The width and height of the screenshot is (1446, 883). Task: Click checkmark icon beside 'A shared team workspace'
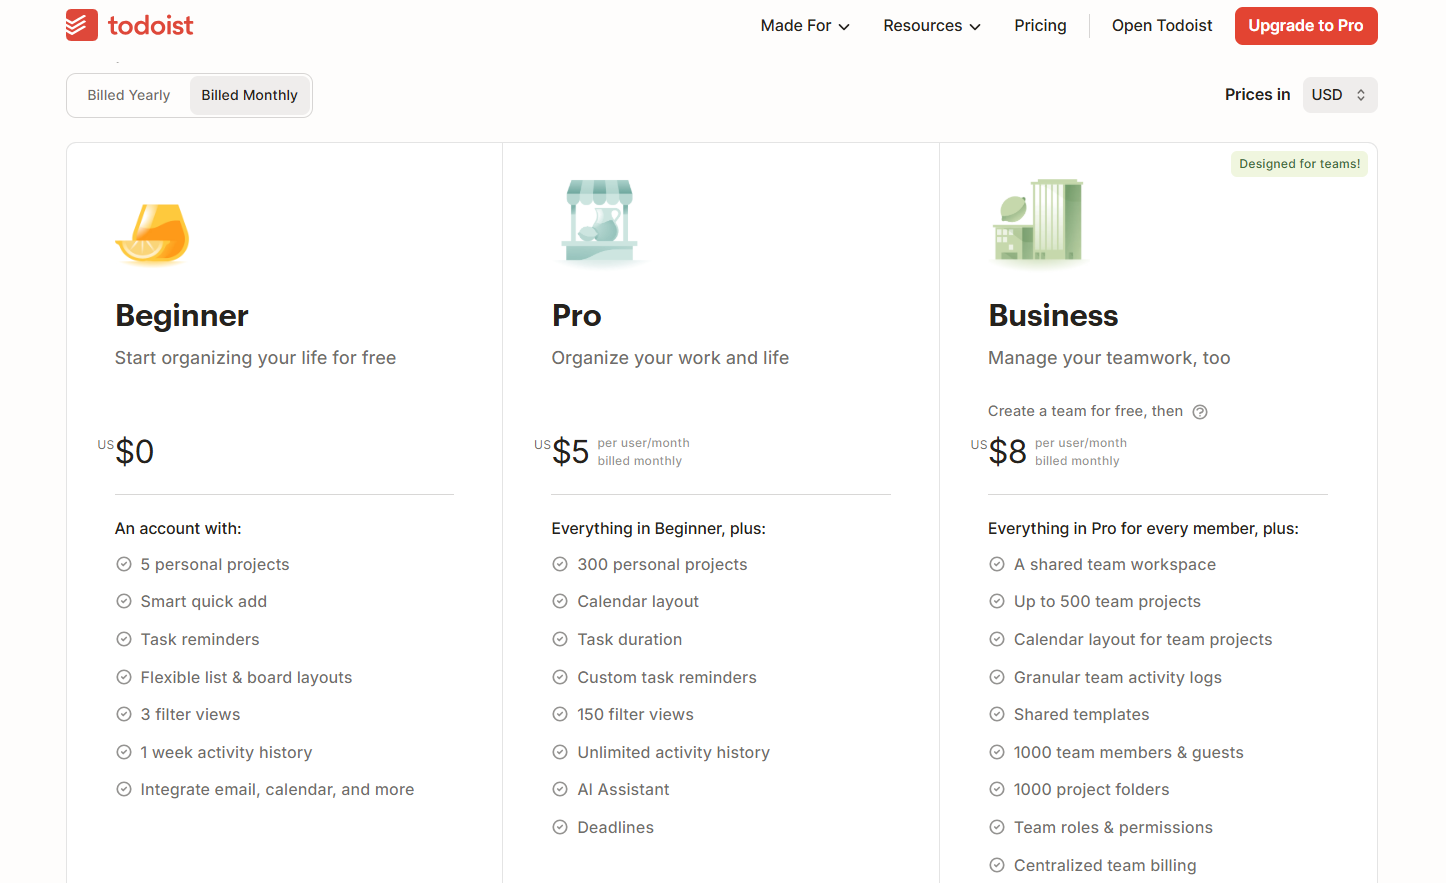point(997,564)
